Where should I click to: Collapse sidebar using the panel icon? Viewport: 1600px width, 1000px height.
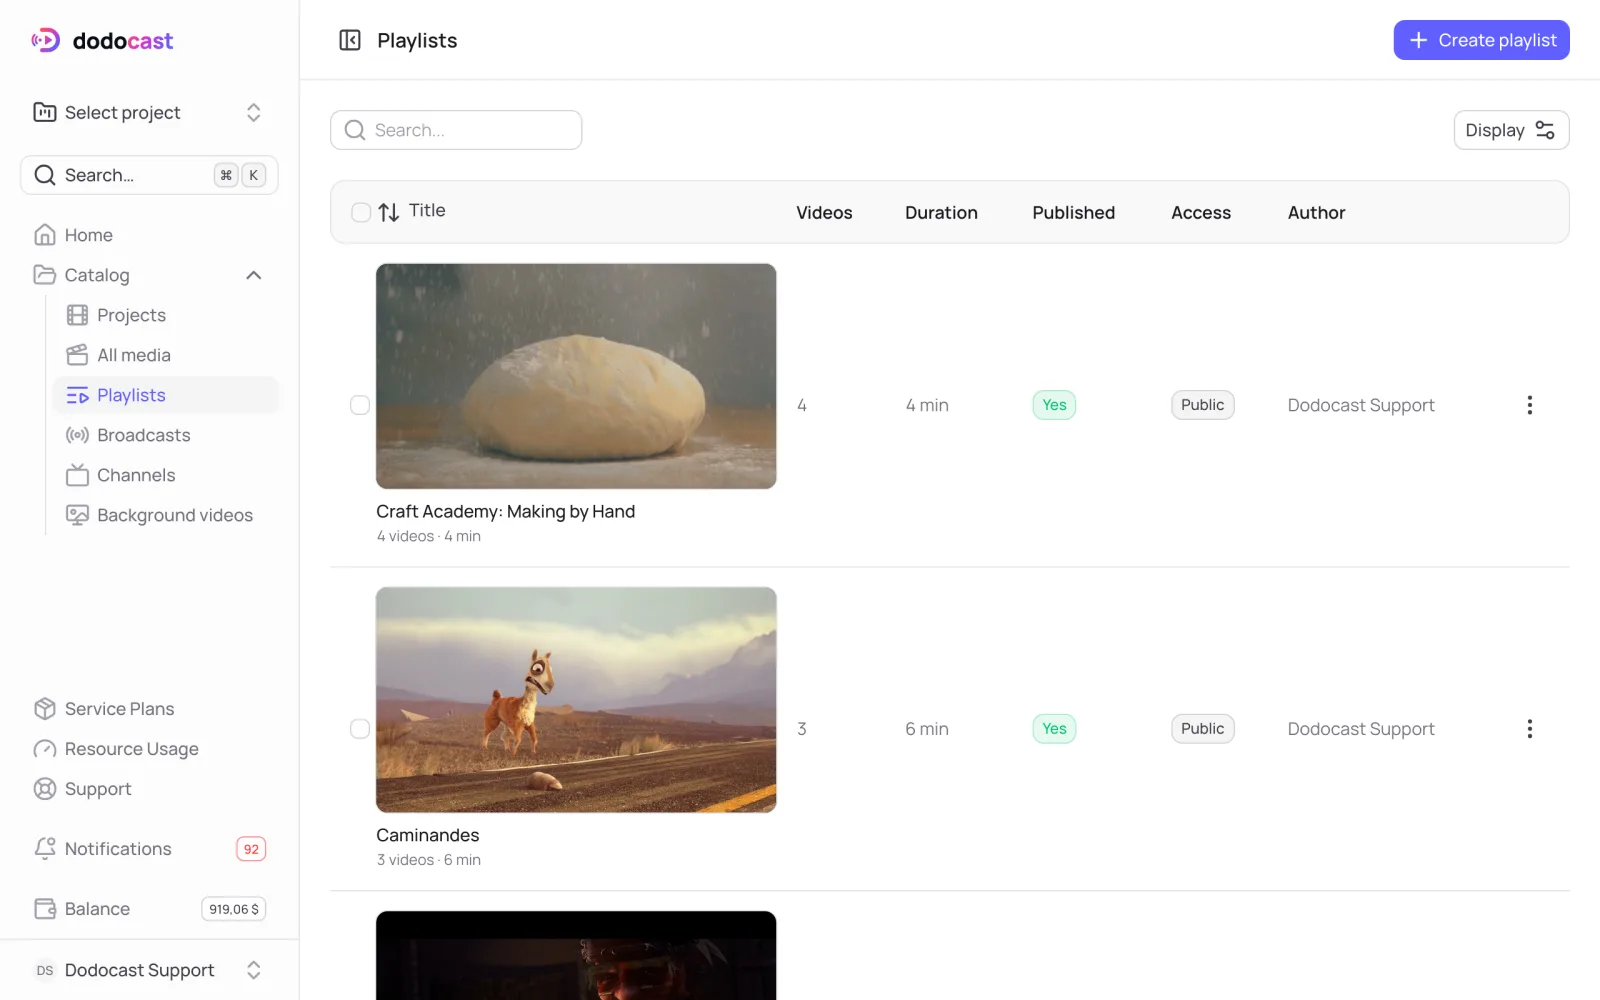click(350, 40)
